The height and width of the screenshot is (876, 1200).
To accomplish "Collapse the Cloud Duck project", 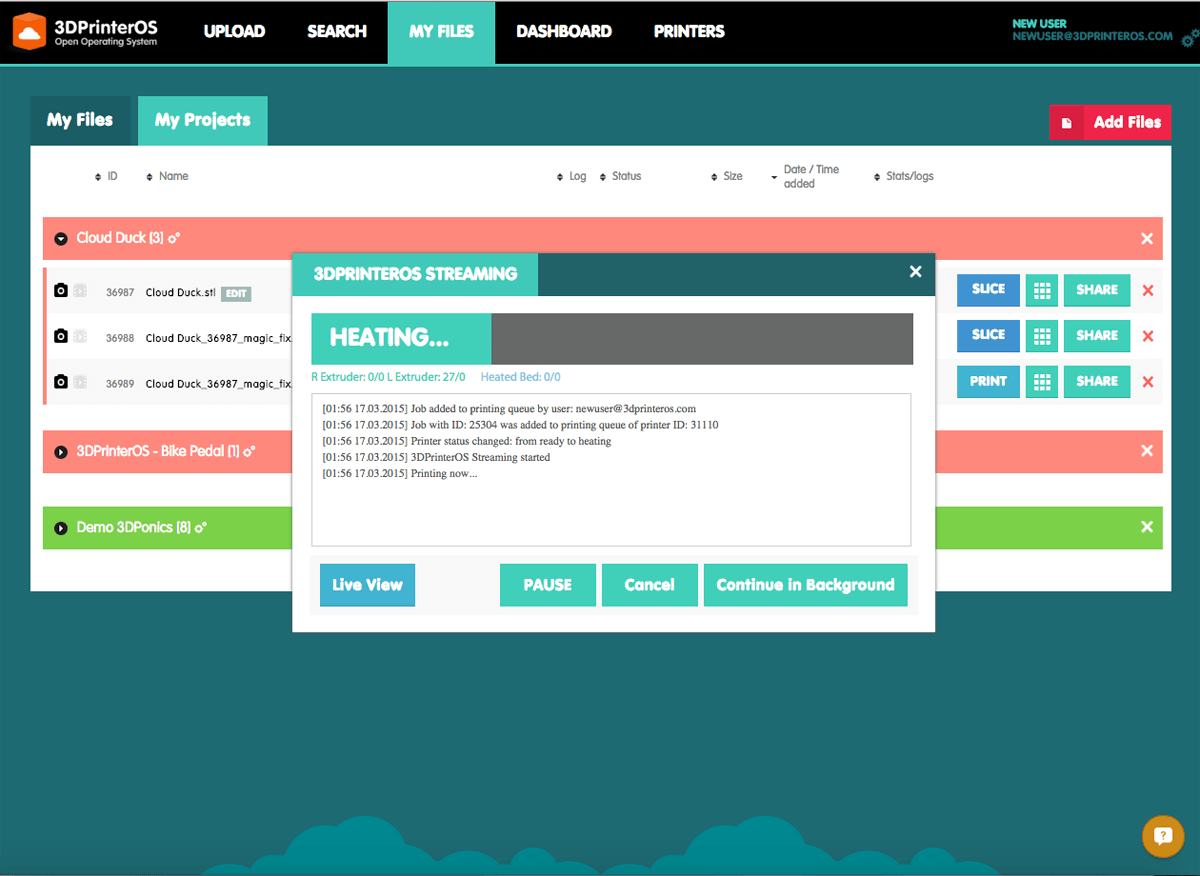I will click(61, 238).
